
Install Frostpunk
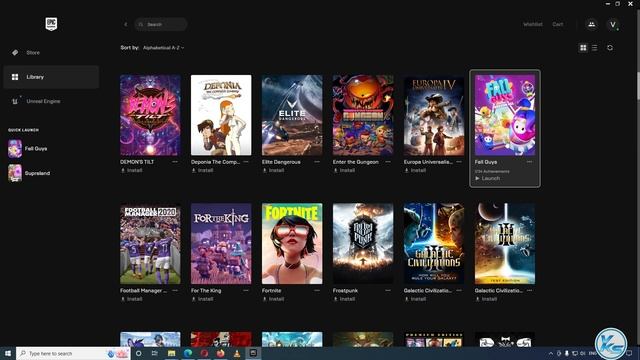pos(344,299)
